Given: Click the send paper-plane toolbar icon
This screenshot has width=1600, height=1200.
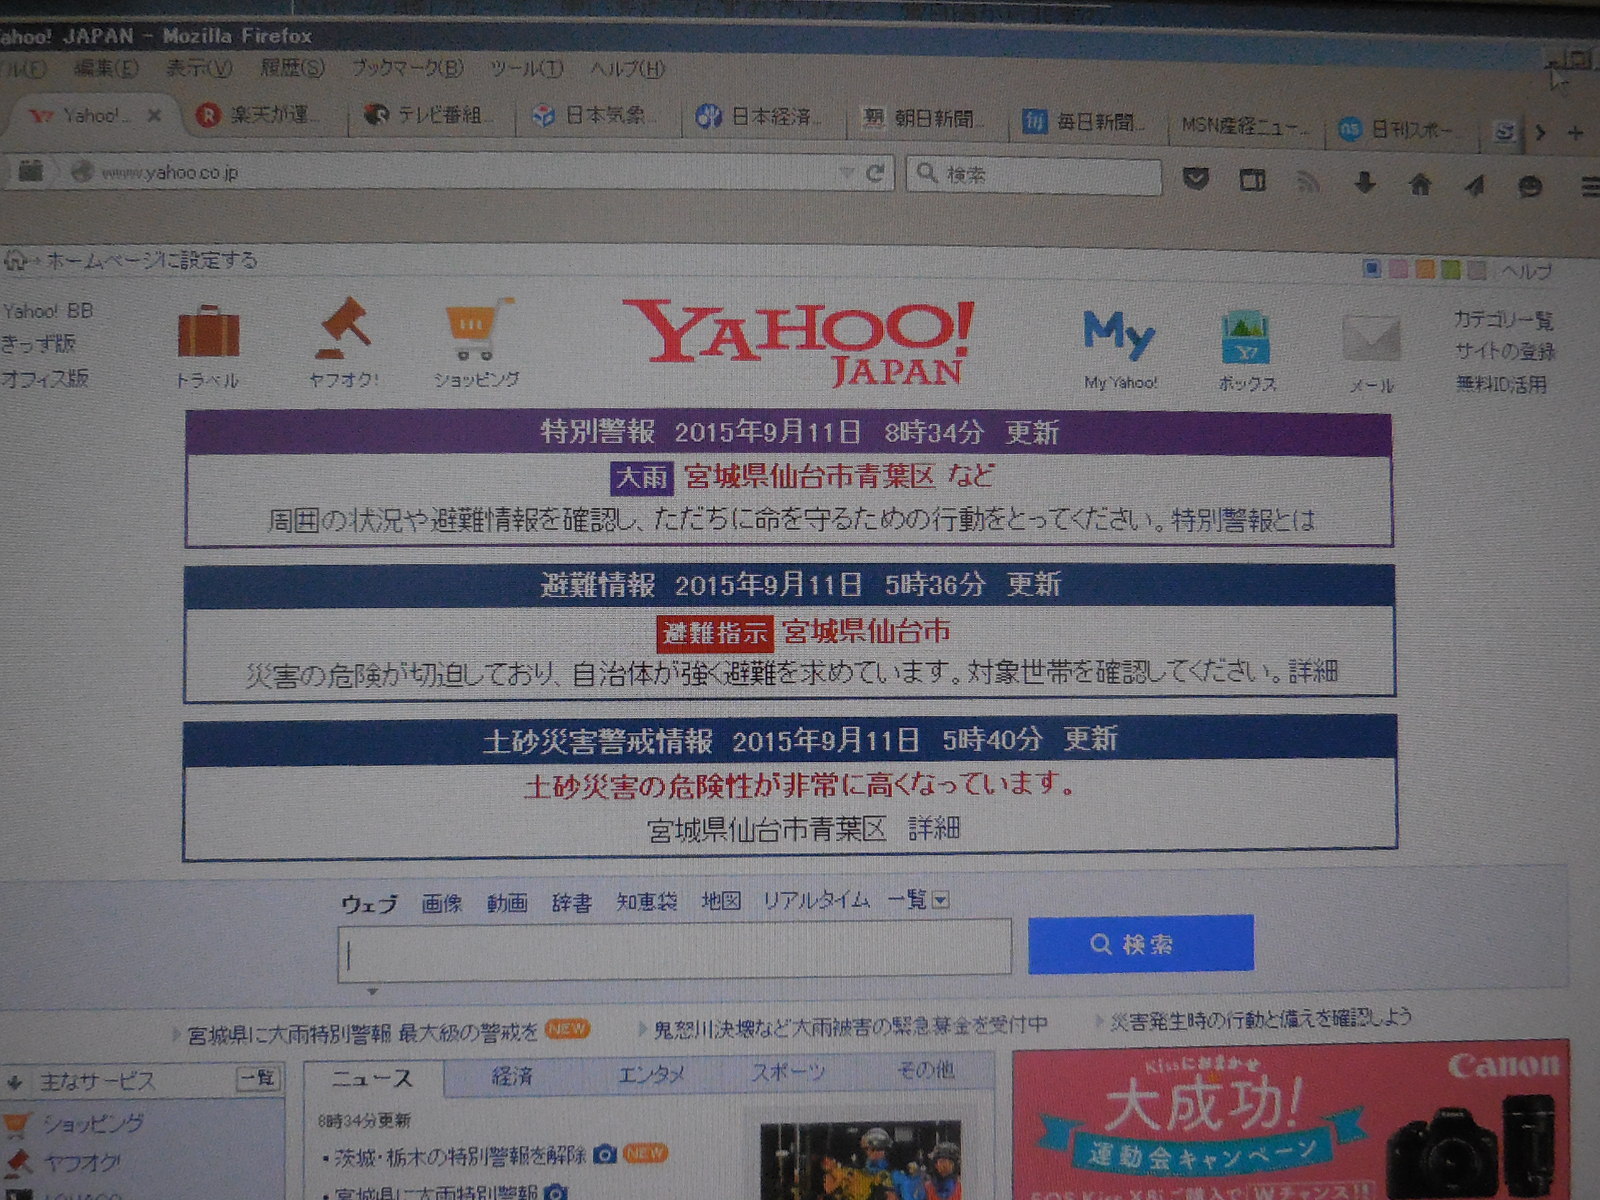Looking at the screenshot, I should pyautogui.click(x=1475, y=185).
